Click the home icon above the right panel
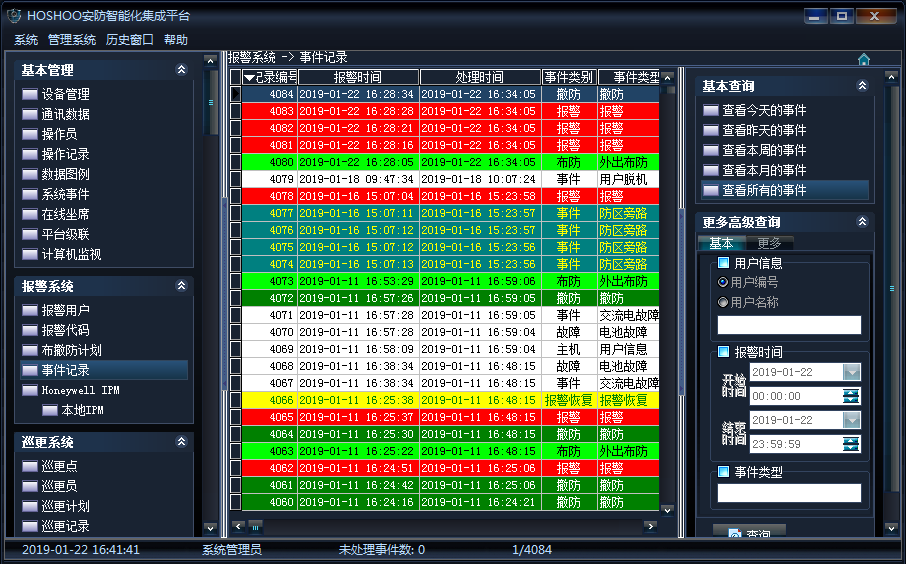The height and width of the screenshot is (564, 906). click(x=864, y=59)
